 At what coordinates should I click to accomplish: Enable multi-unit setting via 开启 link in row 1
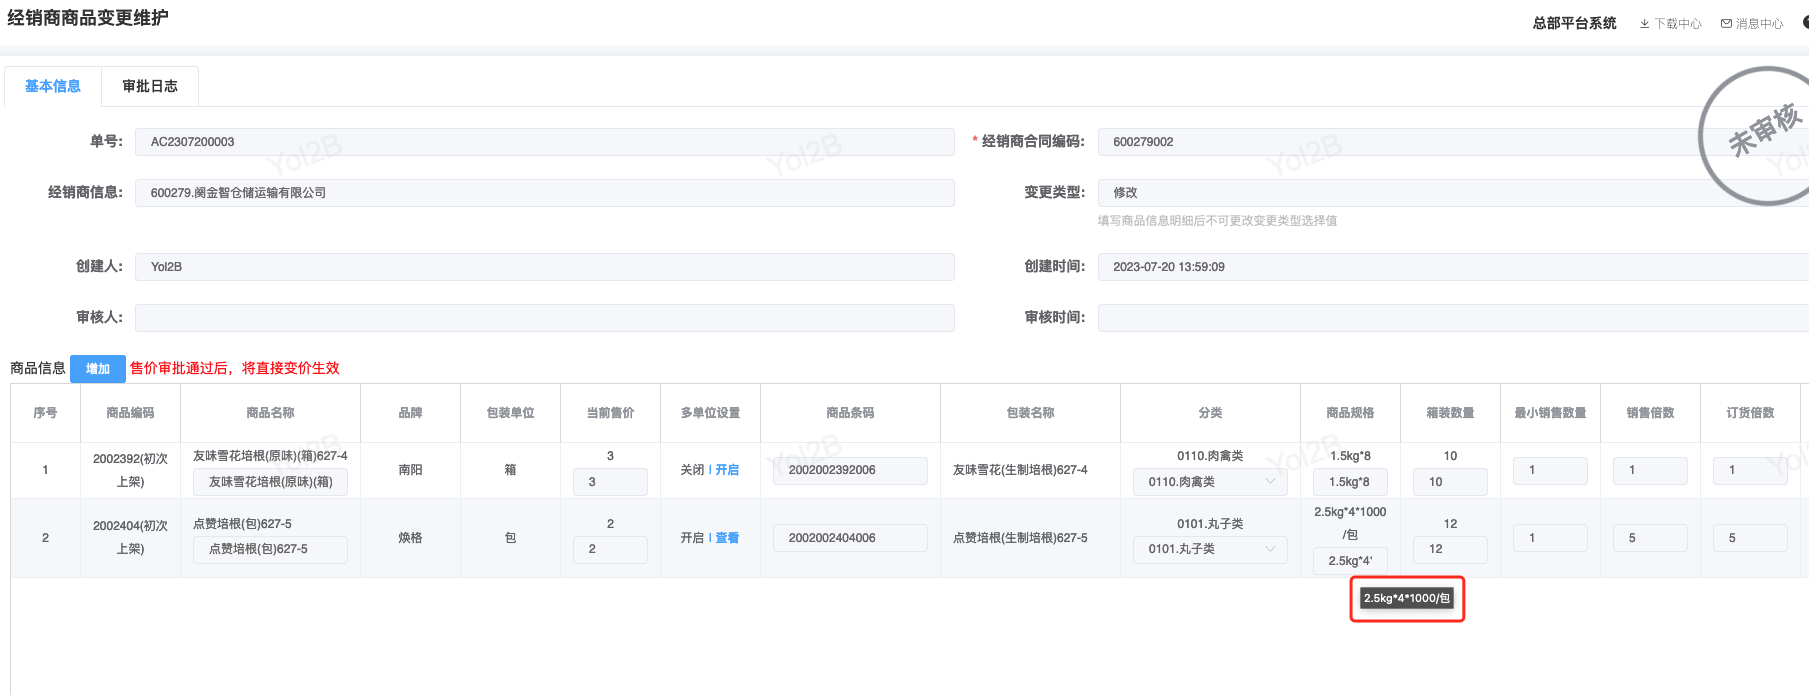pos(727,470)
